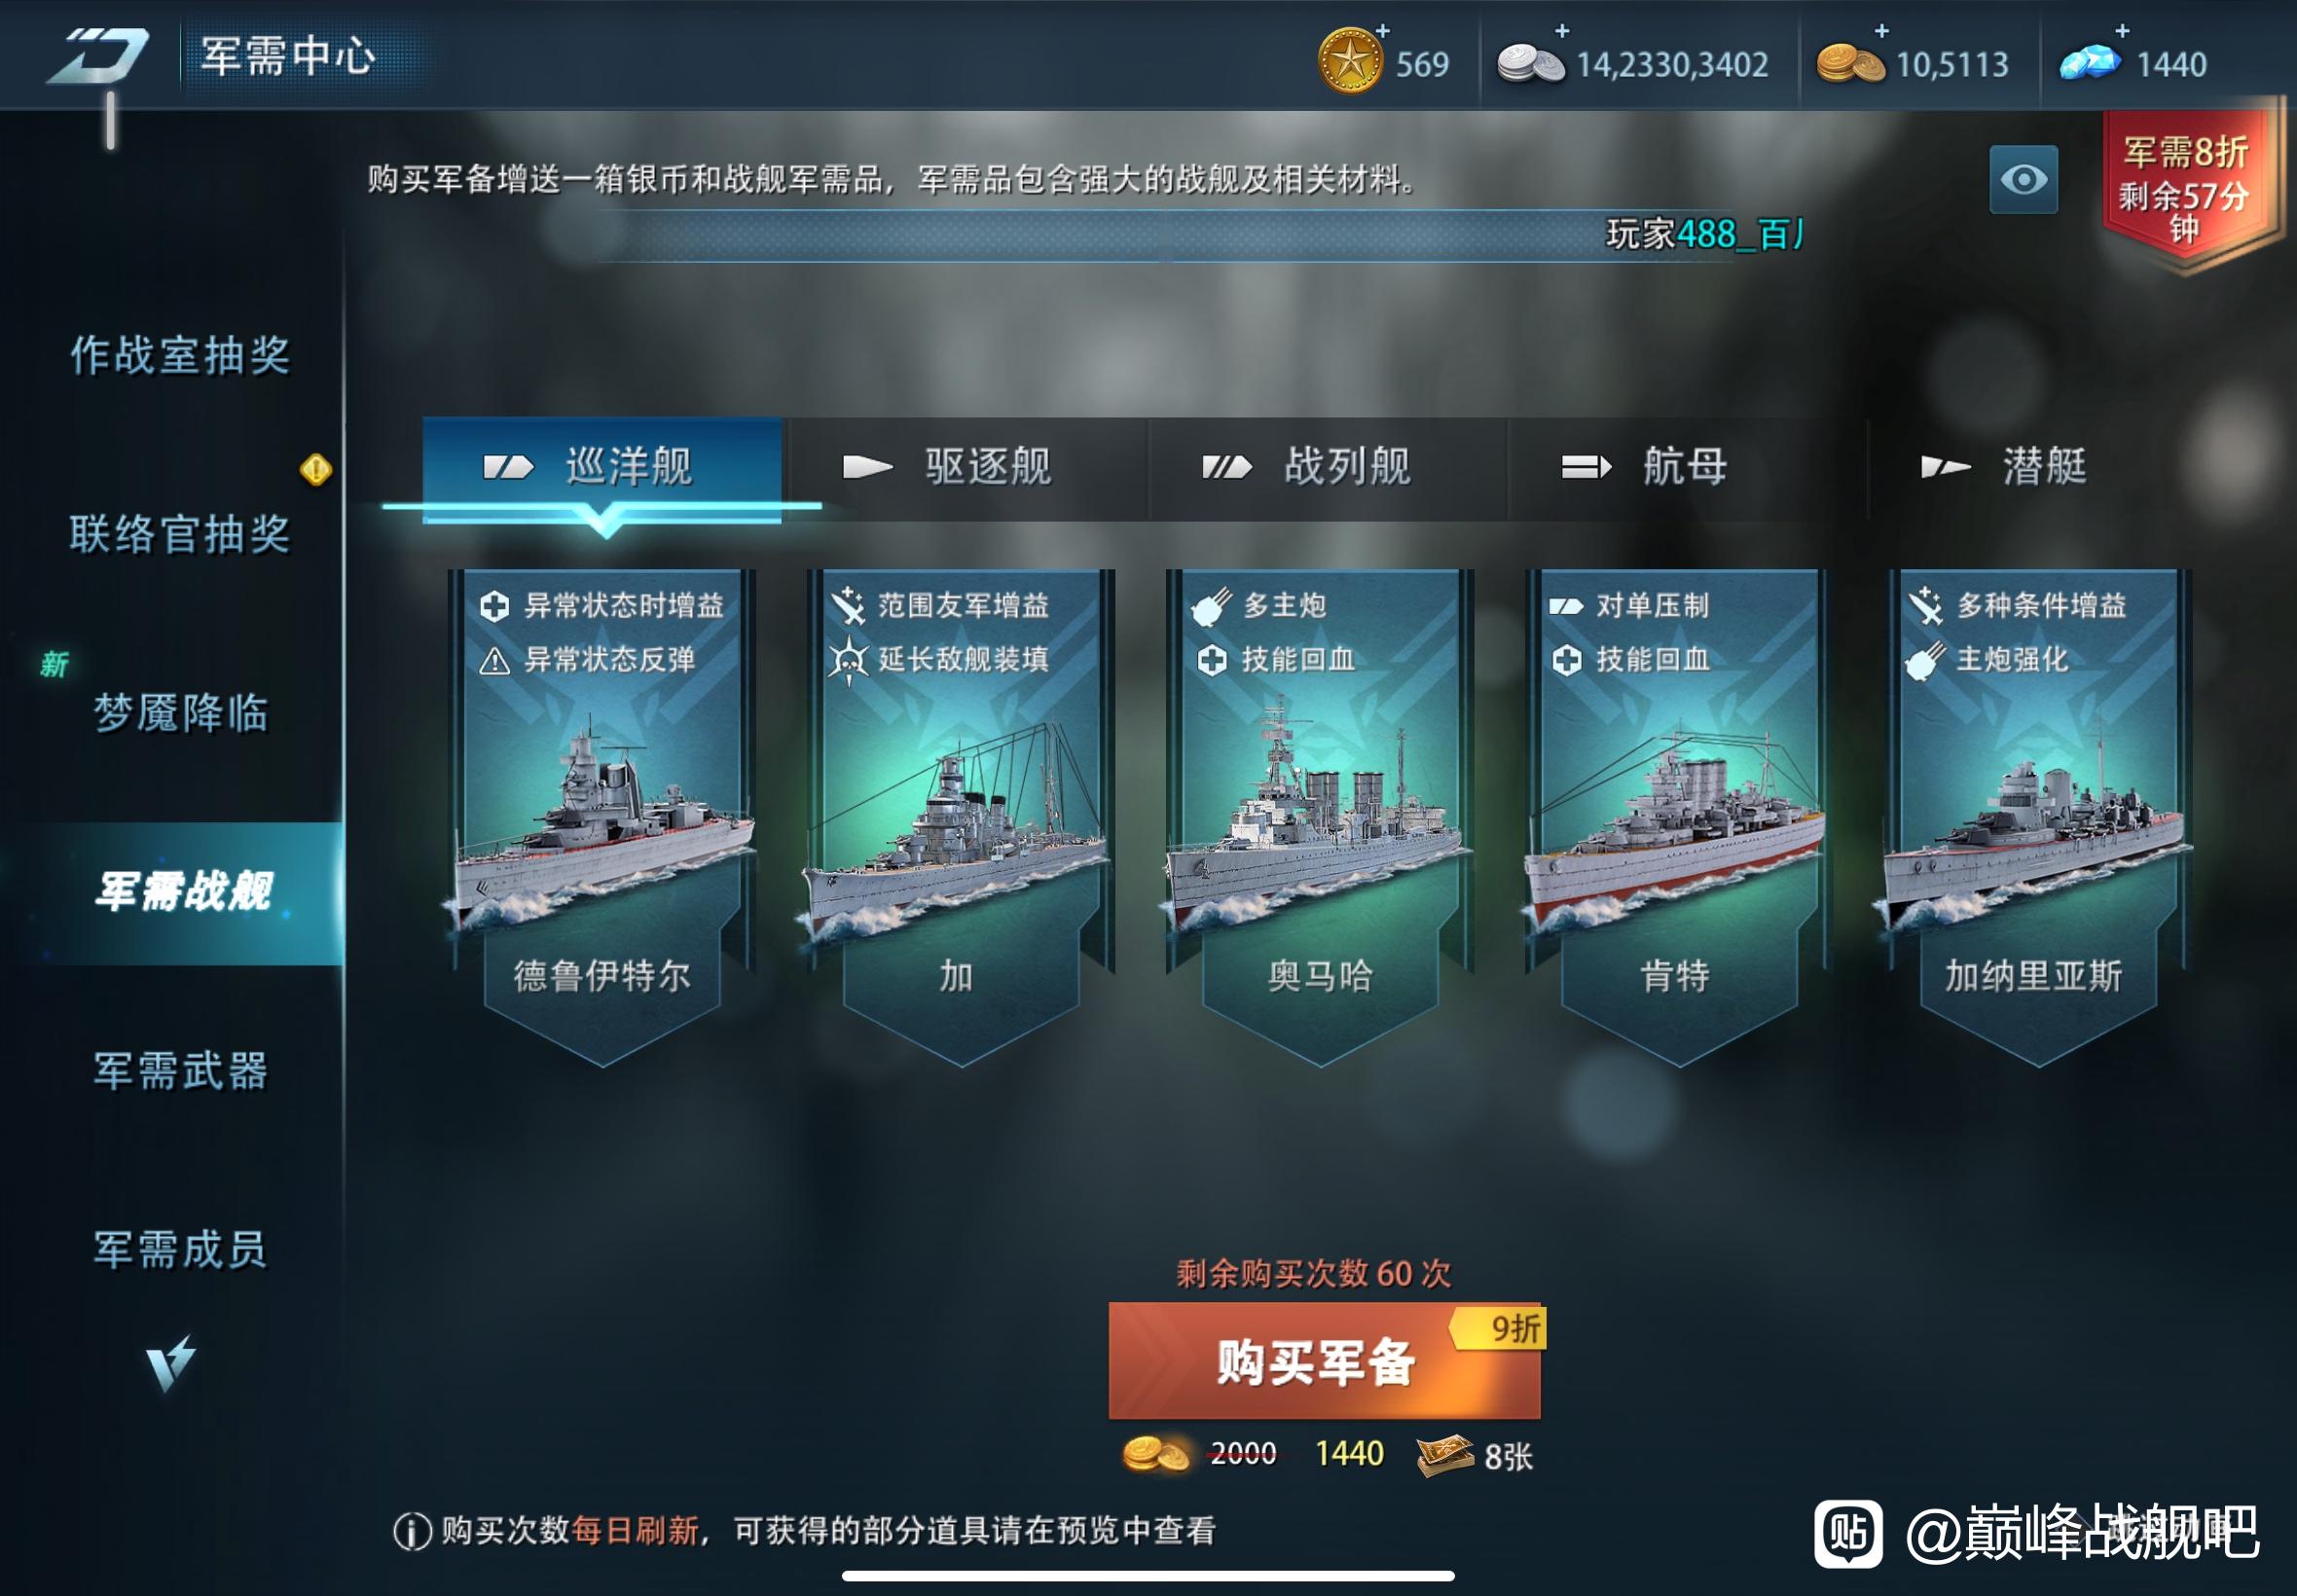Image resolution: width=2297 pixels, height=1596 pixels.
Task: Open 军需武器 section
Action: coord(180,1070)
